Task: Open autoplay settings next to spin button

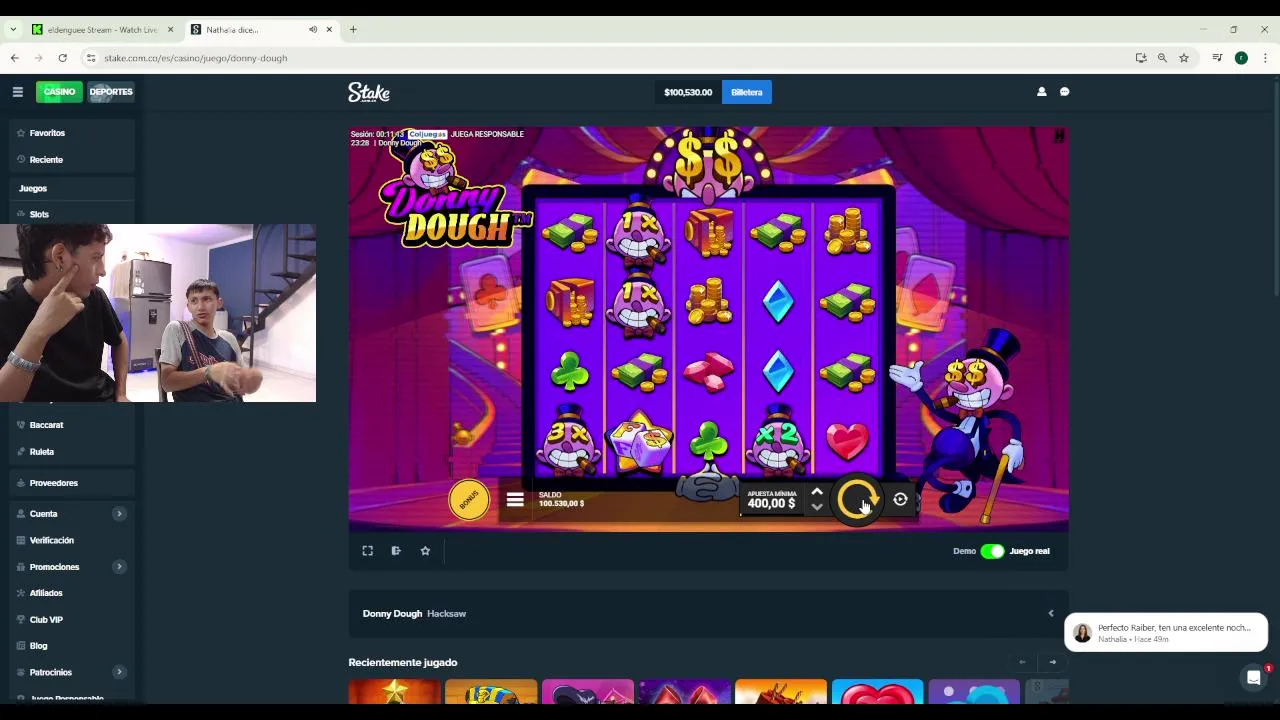Action: (900, 499)
